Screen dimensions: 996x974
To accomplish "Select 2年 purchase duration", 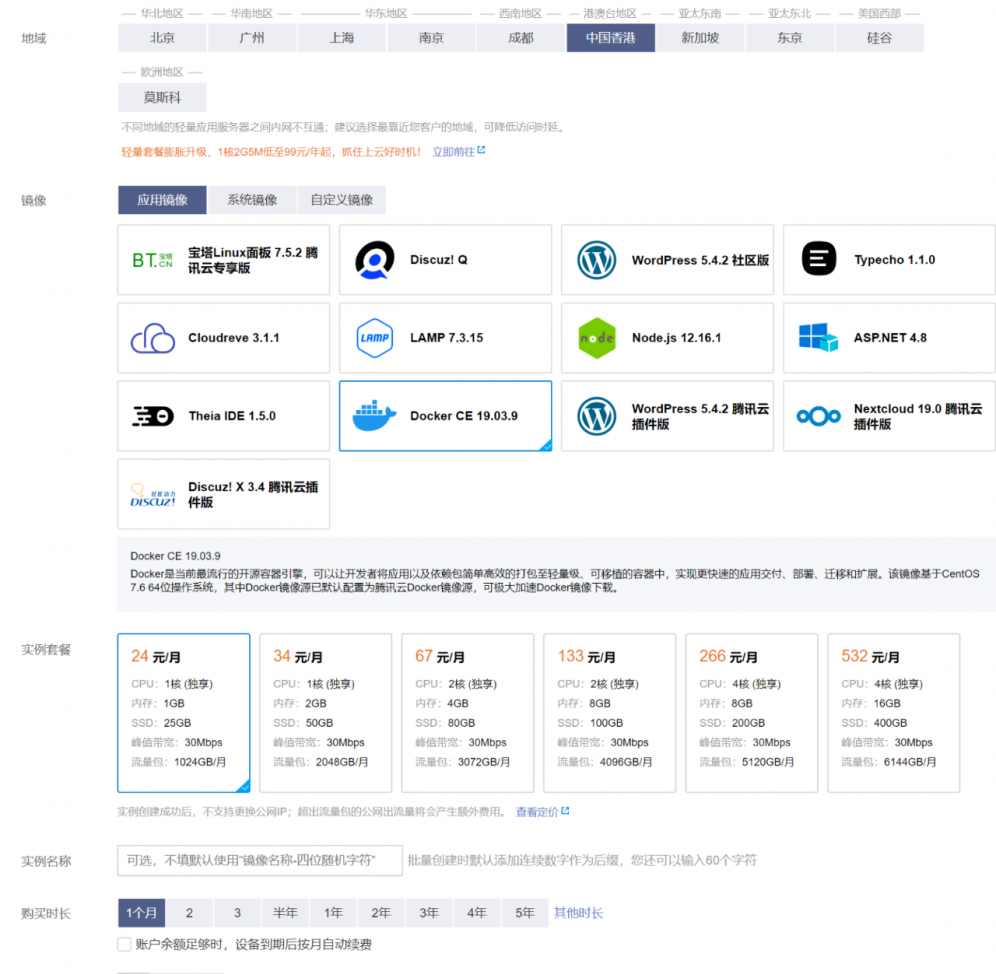I will coord(381,913).
